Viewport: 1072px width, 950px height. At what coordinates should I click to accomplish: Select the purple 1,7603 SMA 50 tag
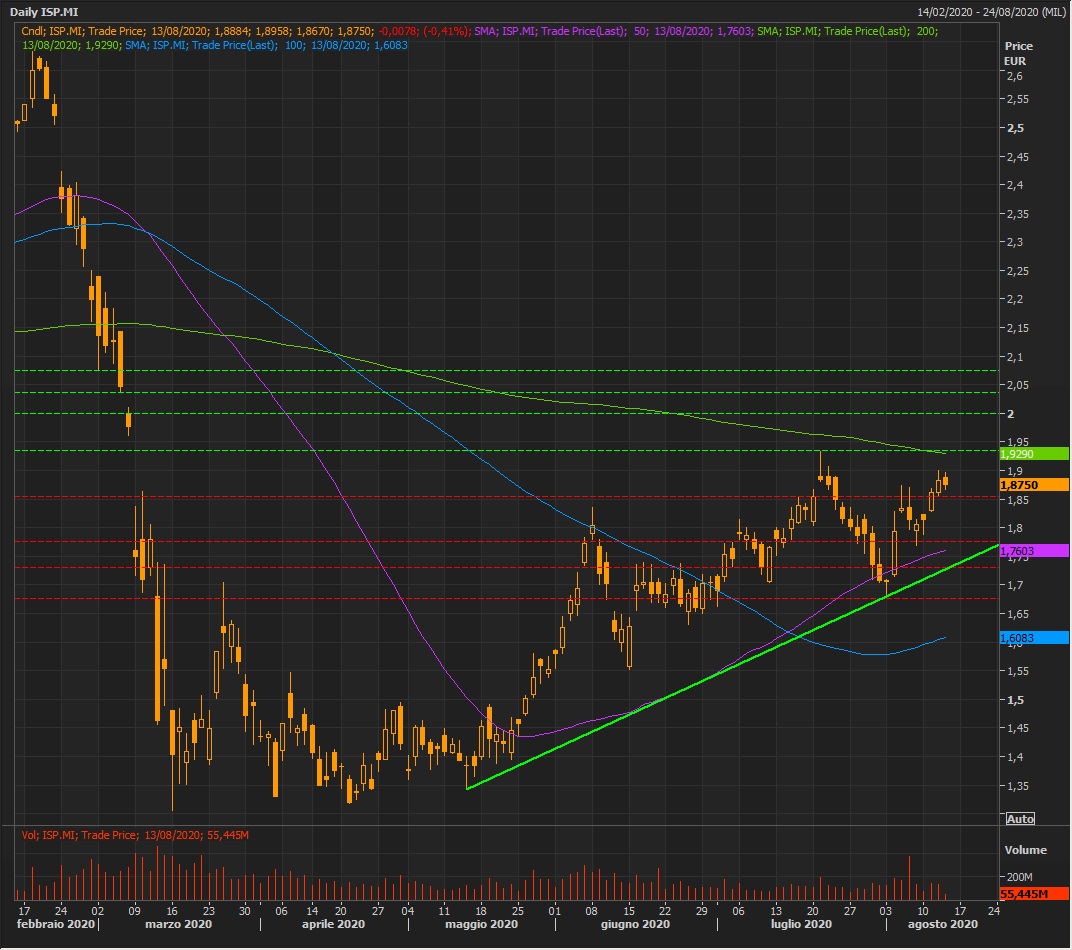[1034, 551]
